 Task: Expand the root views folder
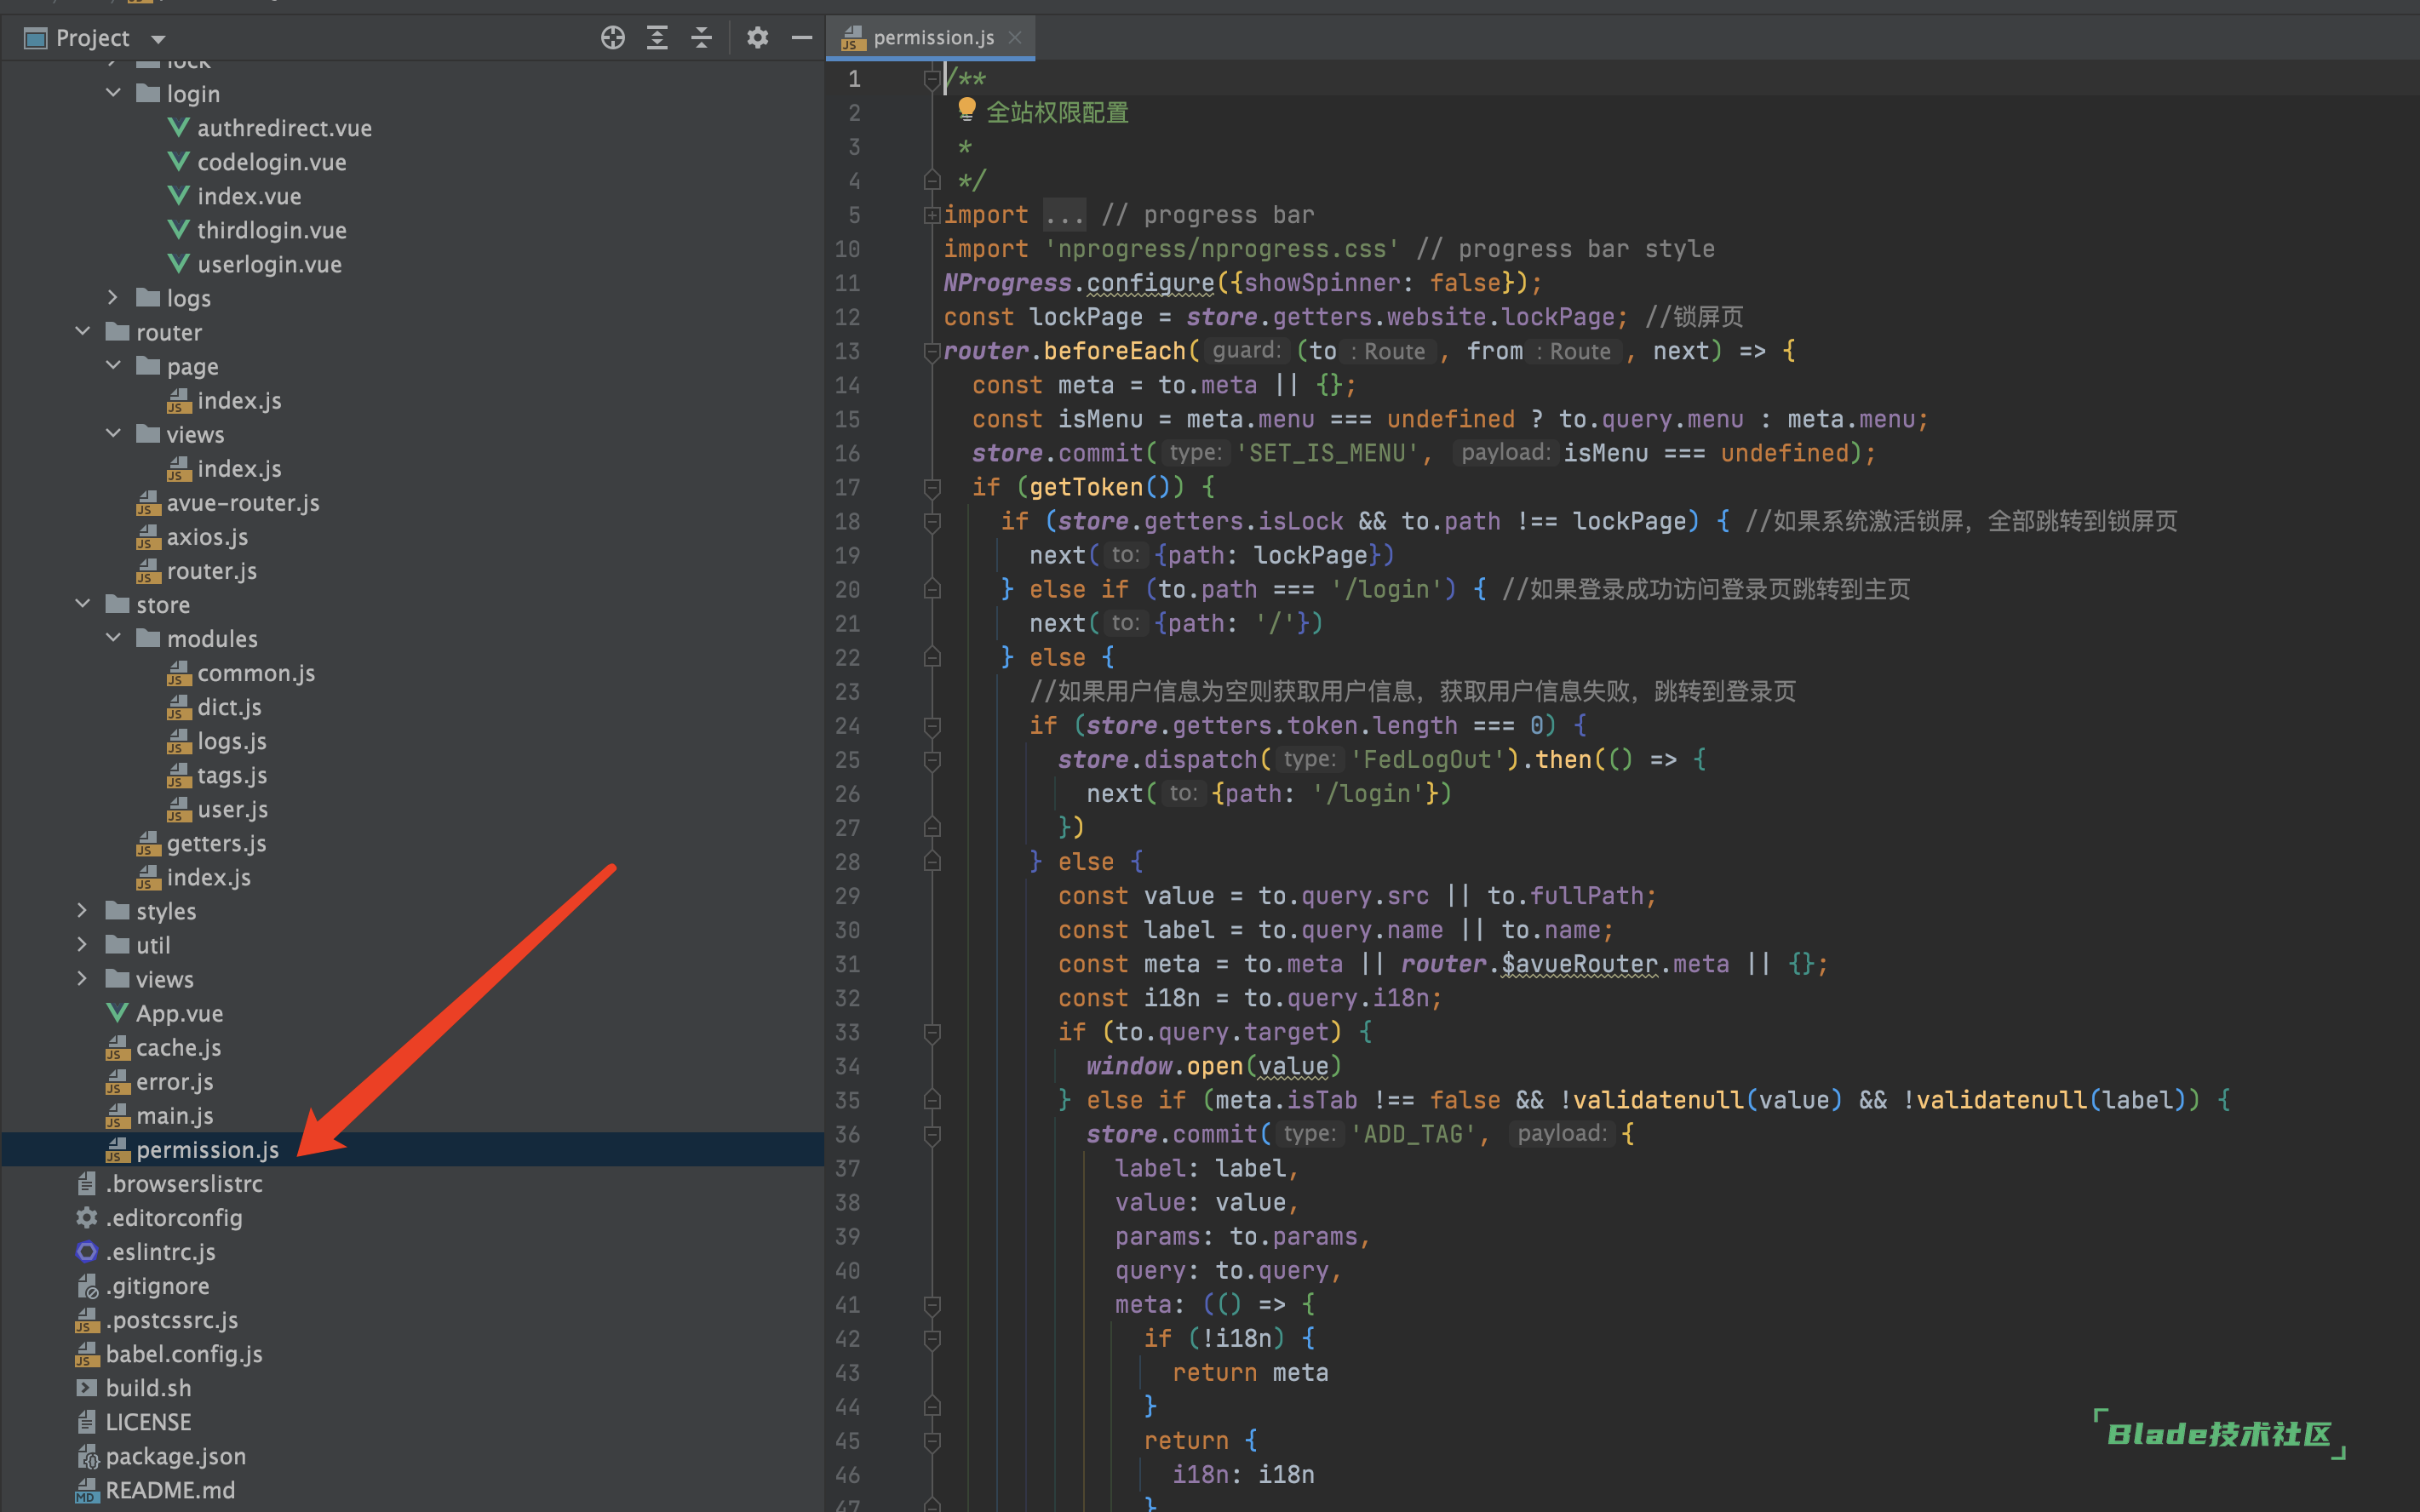click(83, 978)
